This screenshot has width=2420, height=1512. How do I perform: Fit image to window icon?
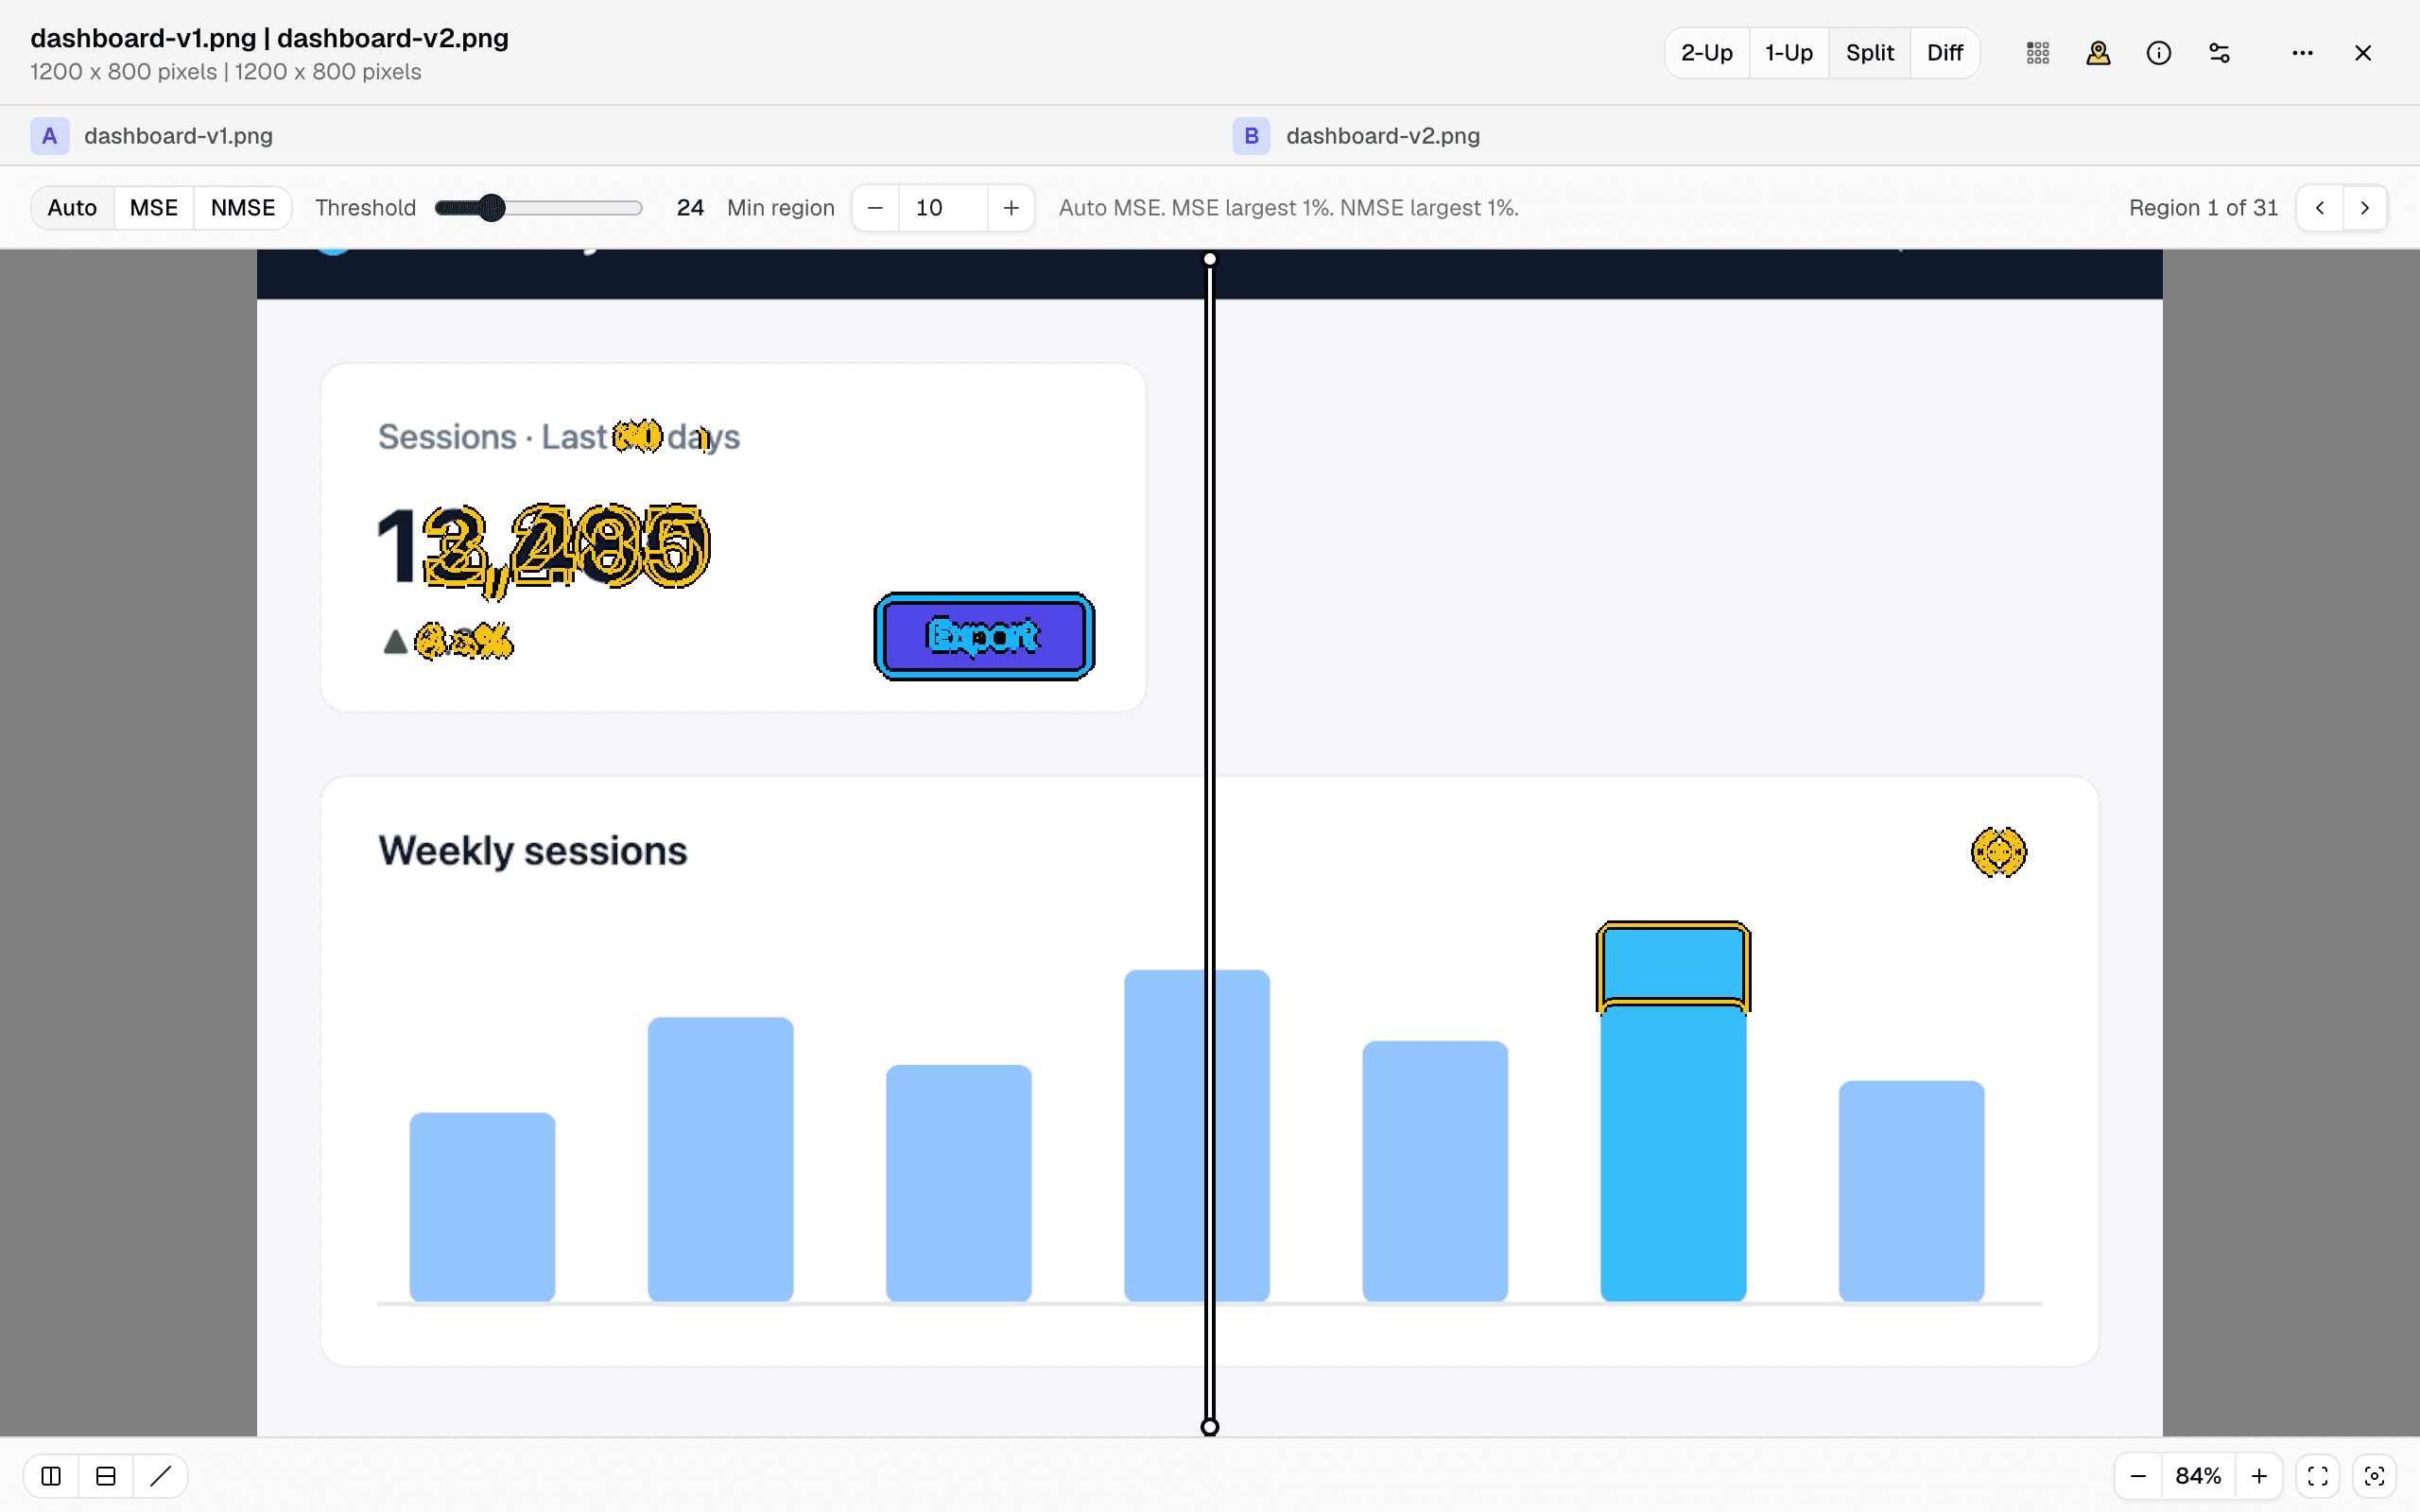2318,1476
